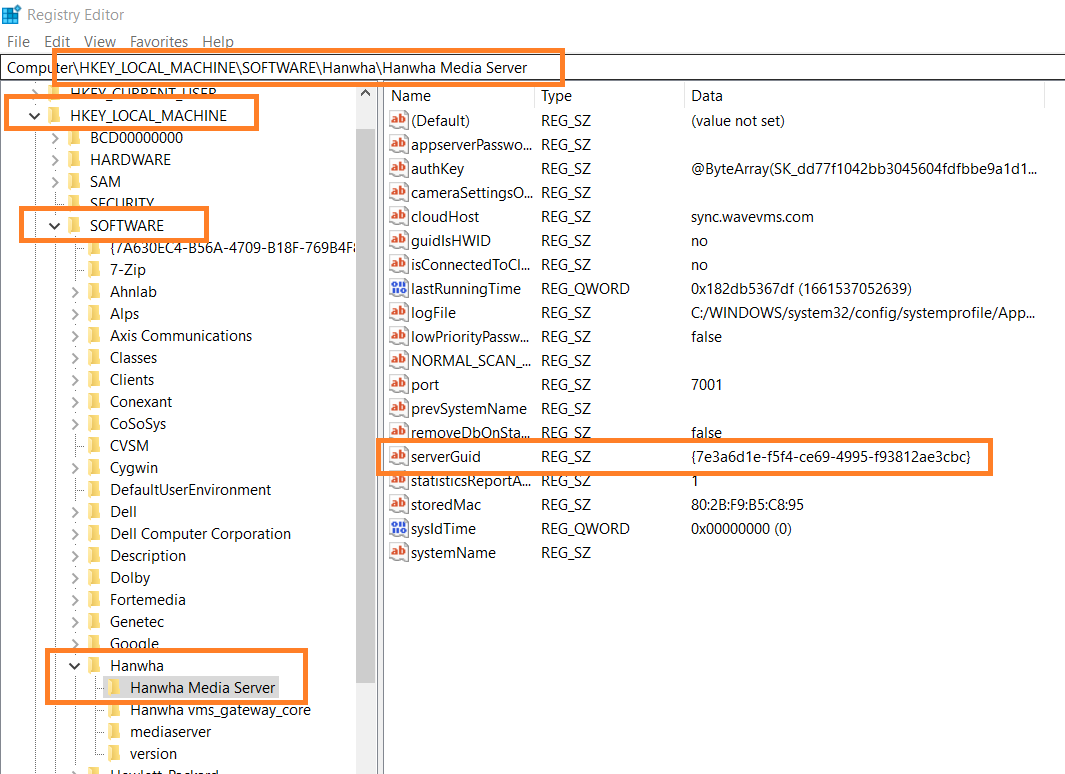Click the Registry Editor title bar icon
This screenshot has width=1065, height=774.
click(12, 14)
